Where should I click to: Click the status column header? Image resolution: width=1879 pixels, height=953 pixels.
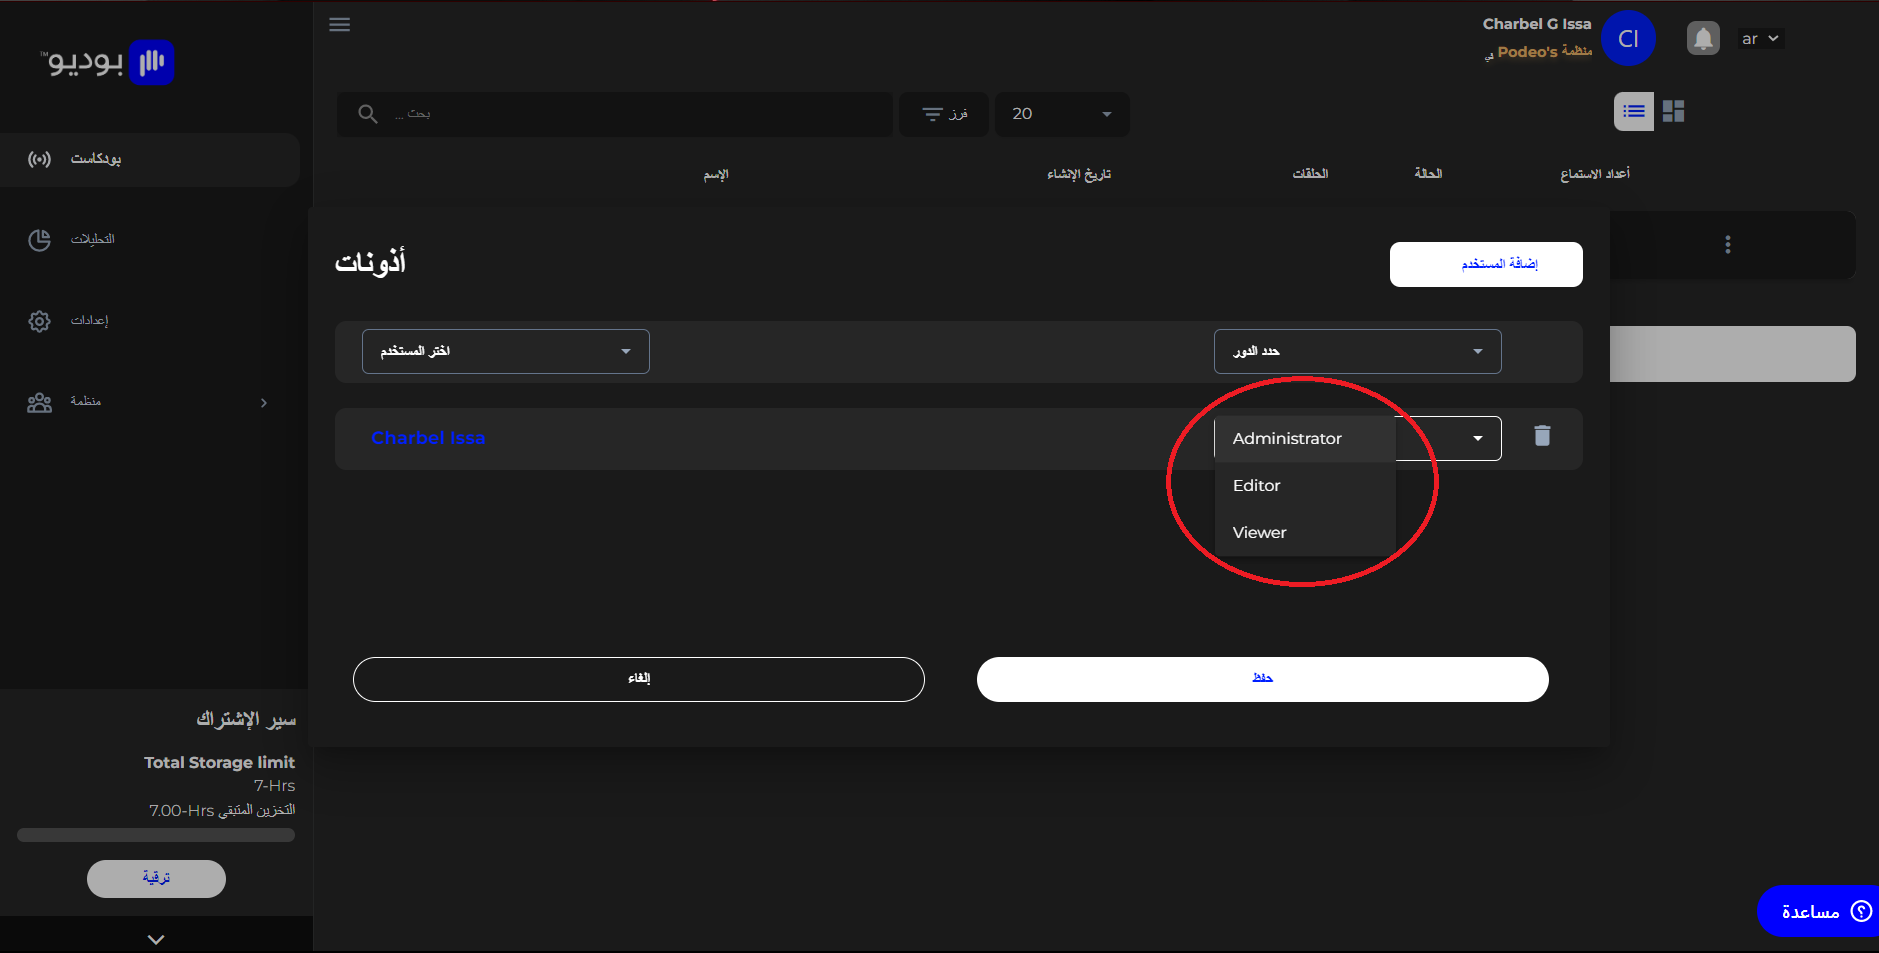pos(1428,174)
